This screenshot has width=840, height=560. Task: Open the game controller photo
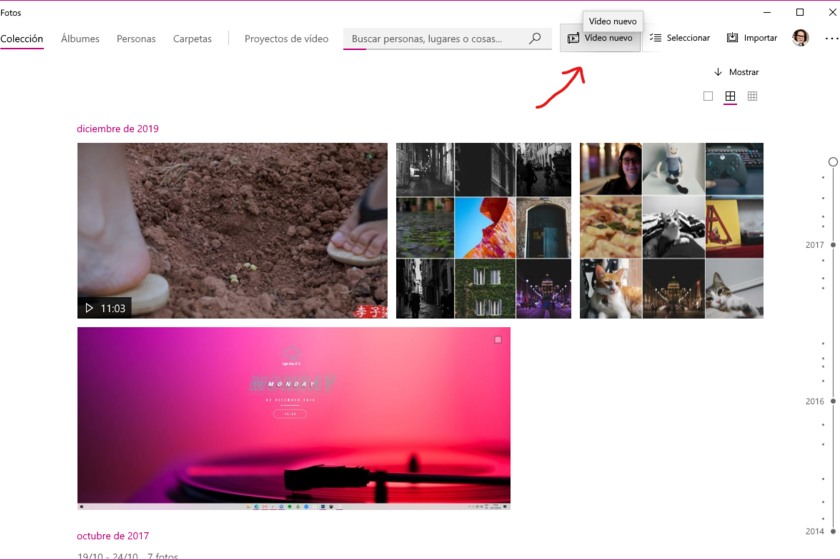coord(734,169)
